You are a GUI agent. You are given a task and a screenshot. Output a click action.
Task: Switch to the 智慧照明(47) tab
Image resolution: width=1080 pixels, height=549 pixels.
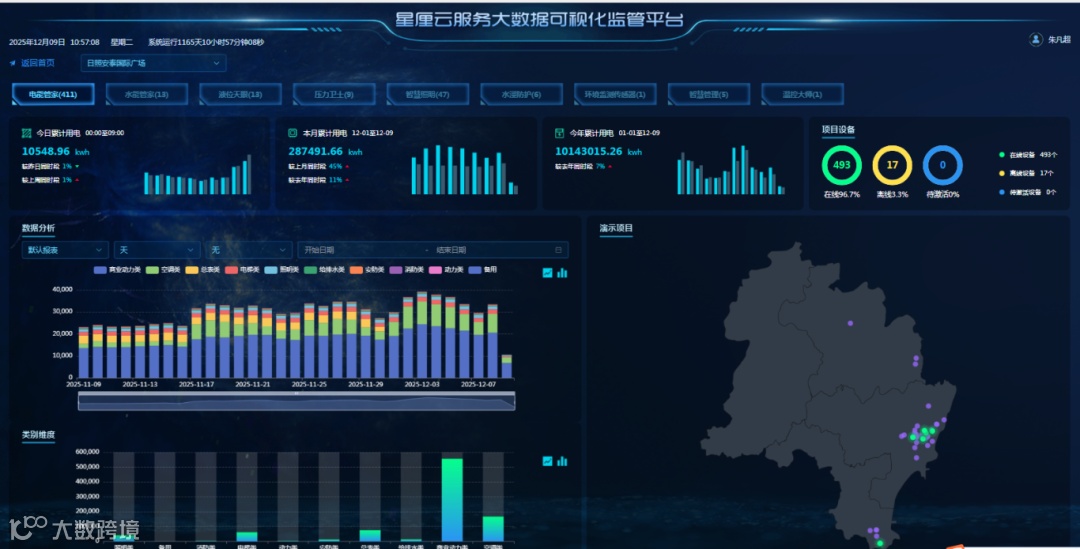tap(428, 94)
